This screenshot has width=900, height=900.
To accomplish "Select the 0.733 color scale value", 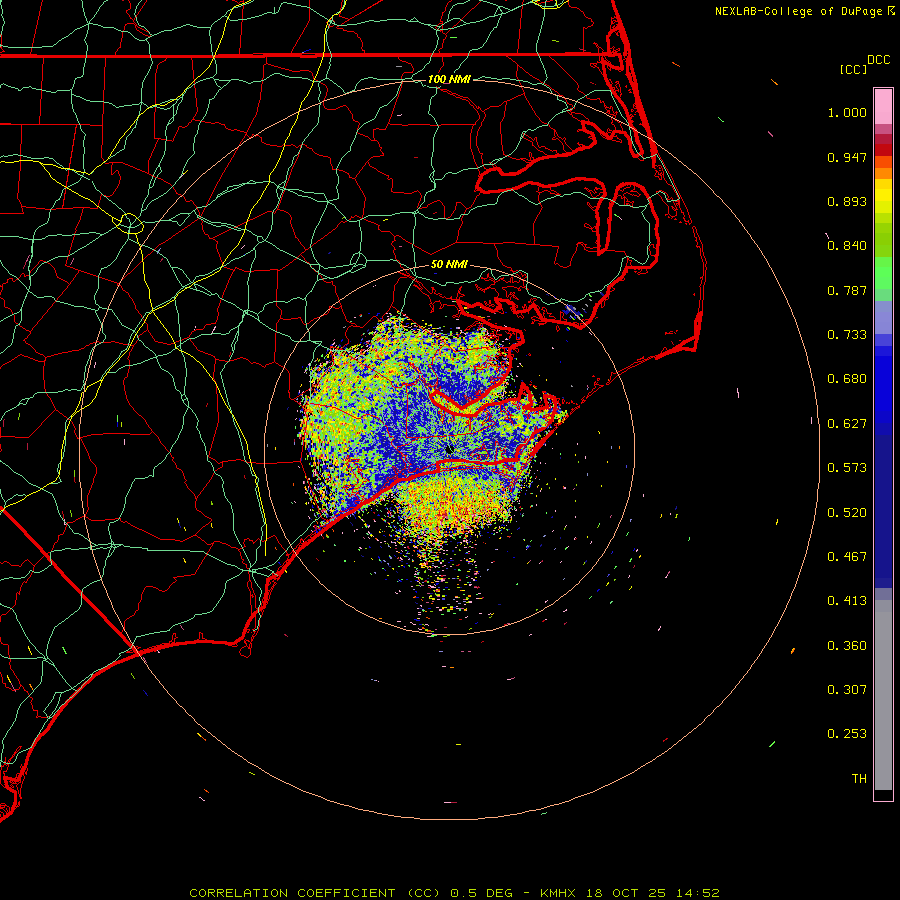I will click(x=847, y=335).
